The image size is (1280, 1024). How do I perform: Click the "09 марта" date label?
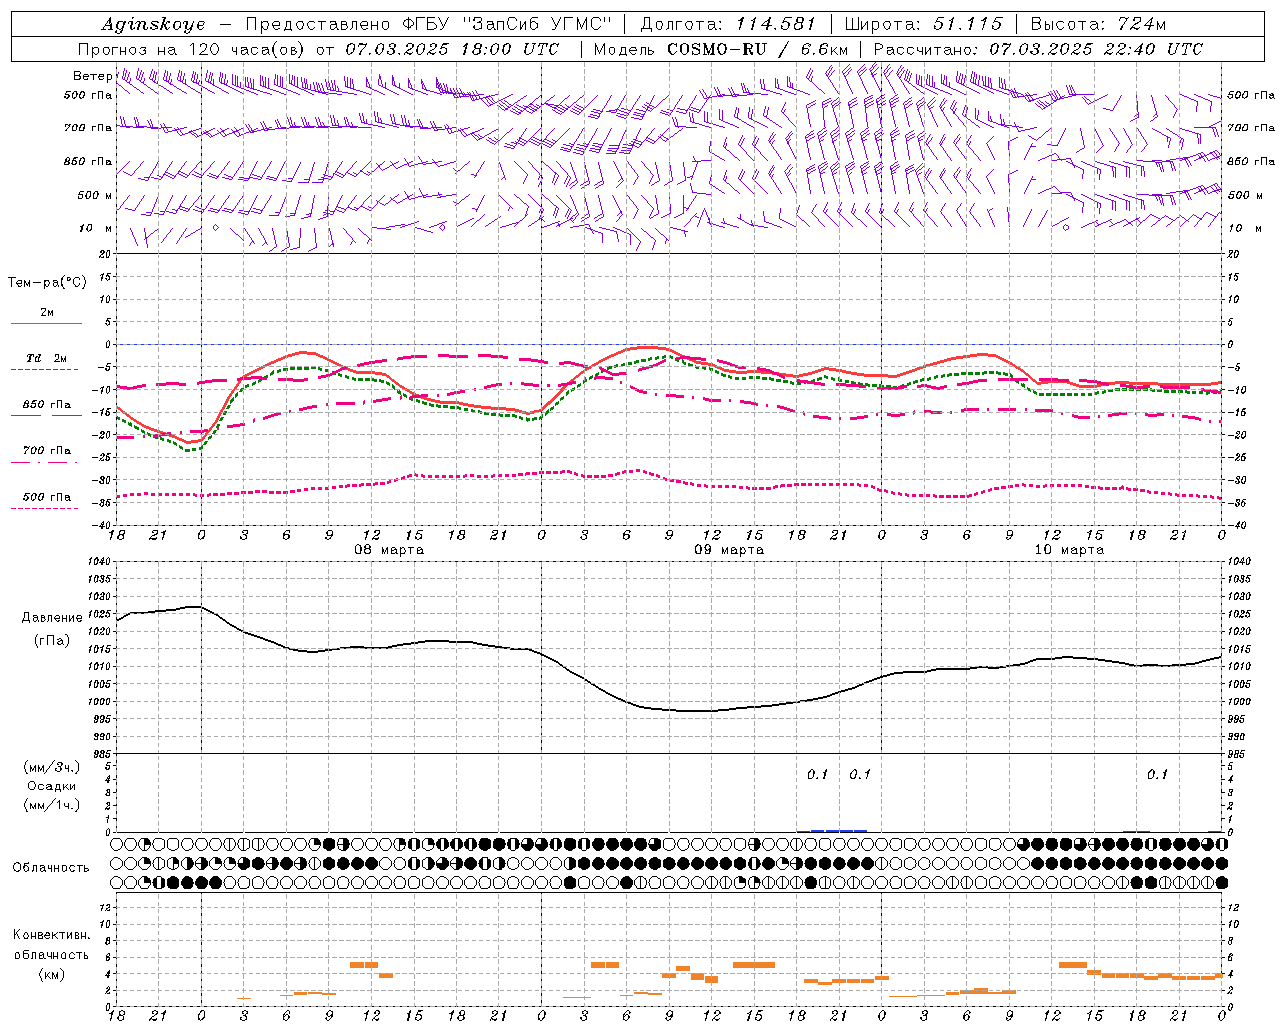point(729,550)
